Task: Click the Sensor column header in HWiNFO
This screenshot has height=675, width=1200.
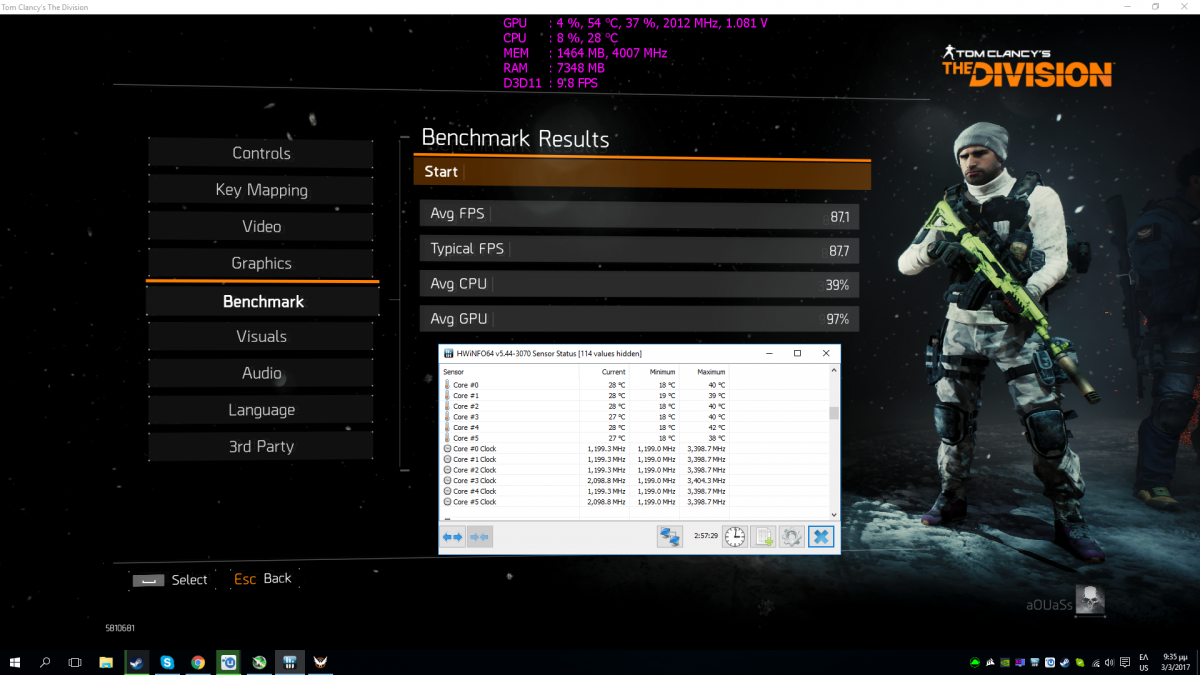Action: [x=509, y=372]
